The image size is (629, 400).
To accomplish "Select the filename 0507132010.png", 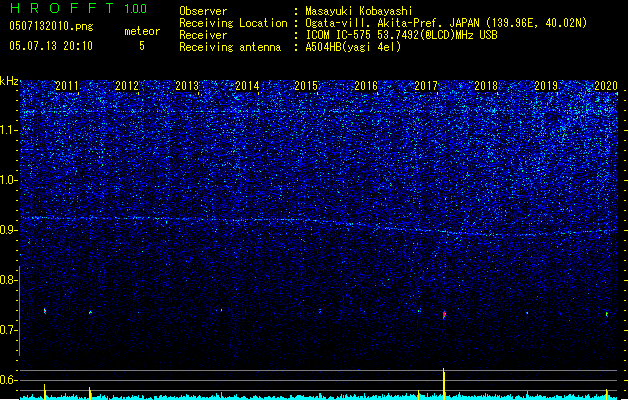I will pos(51,26).
